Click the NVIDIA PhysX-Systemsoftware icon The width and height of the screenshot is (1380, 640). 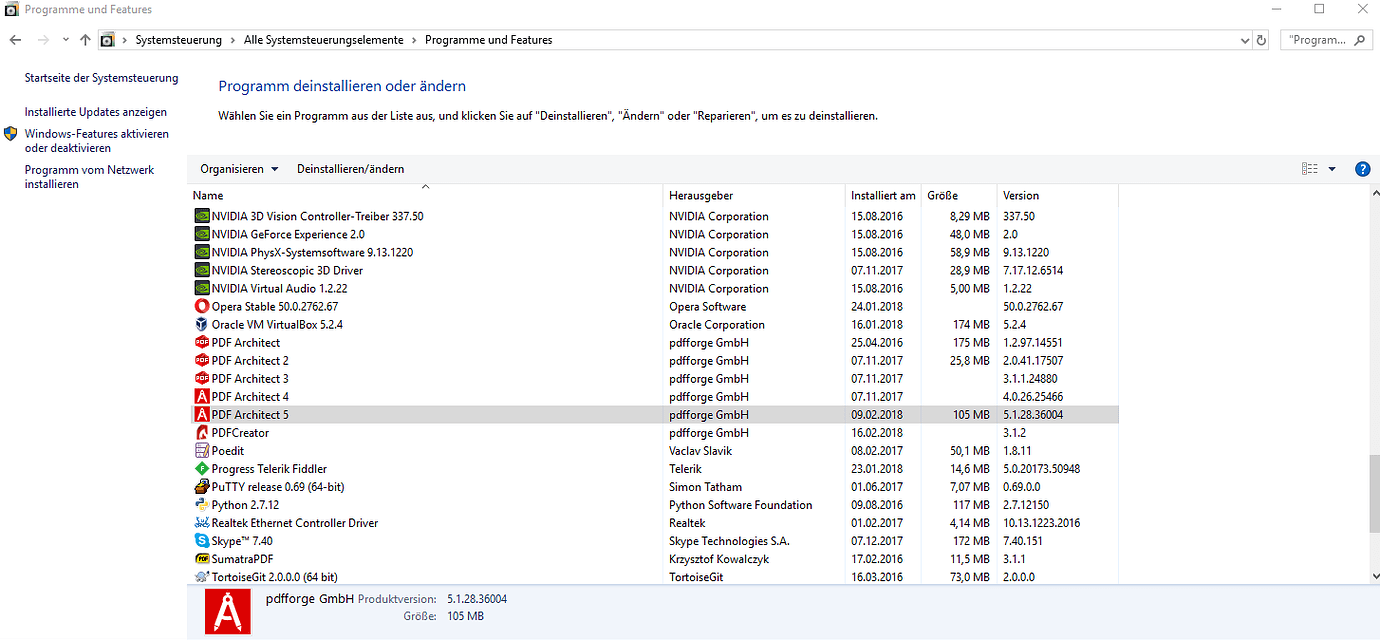point(202,252)
